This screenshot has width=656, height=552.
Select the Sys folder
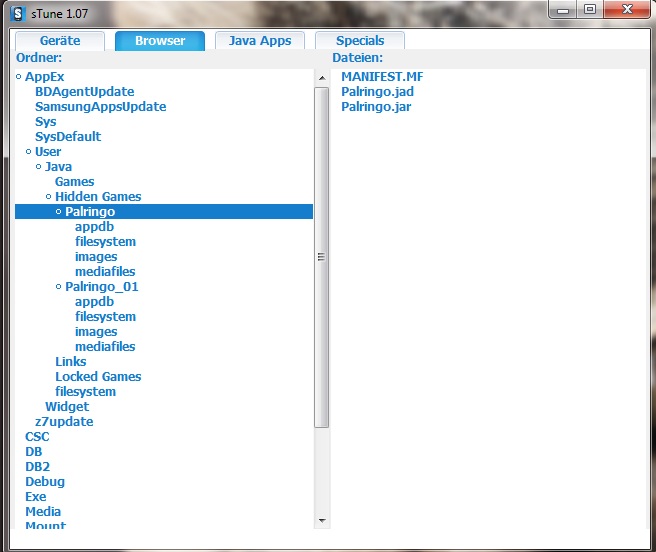tap(46, 122)
